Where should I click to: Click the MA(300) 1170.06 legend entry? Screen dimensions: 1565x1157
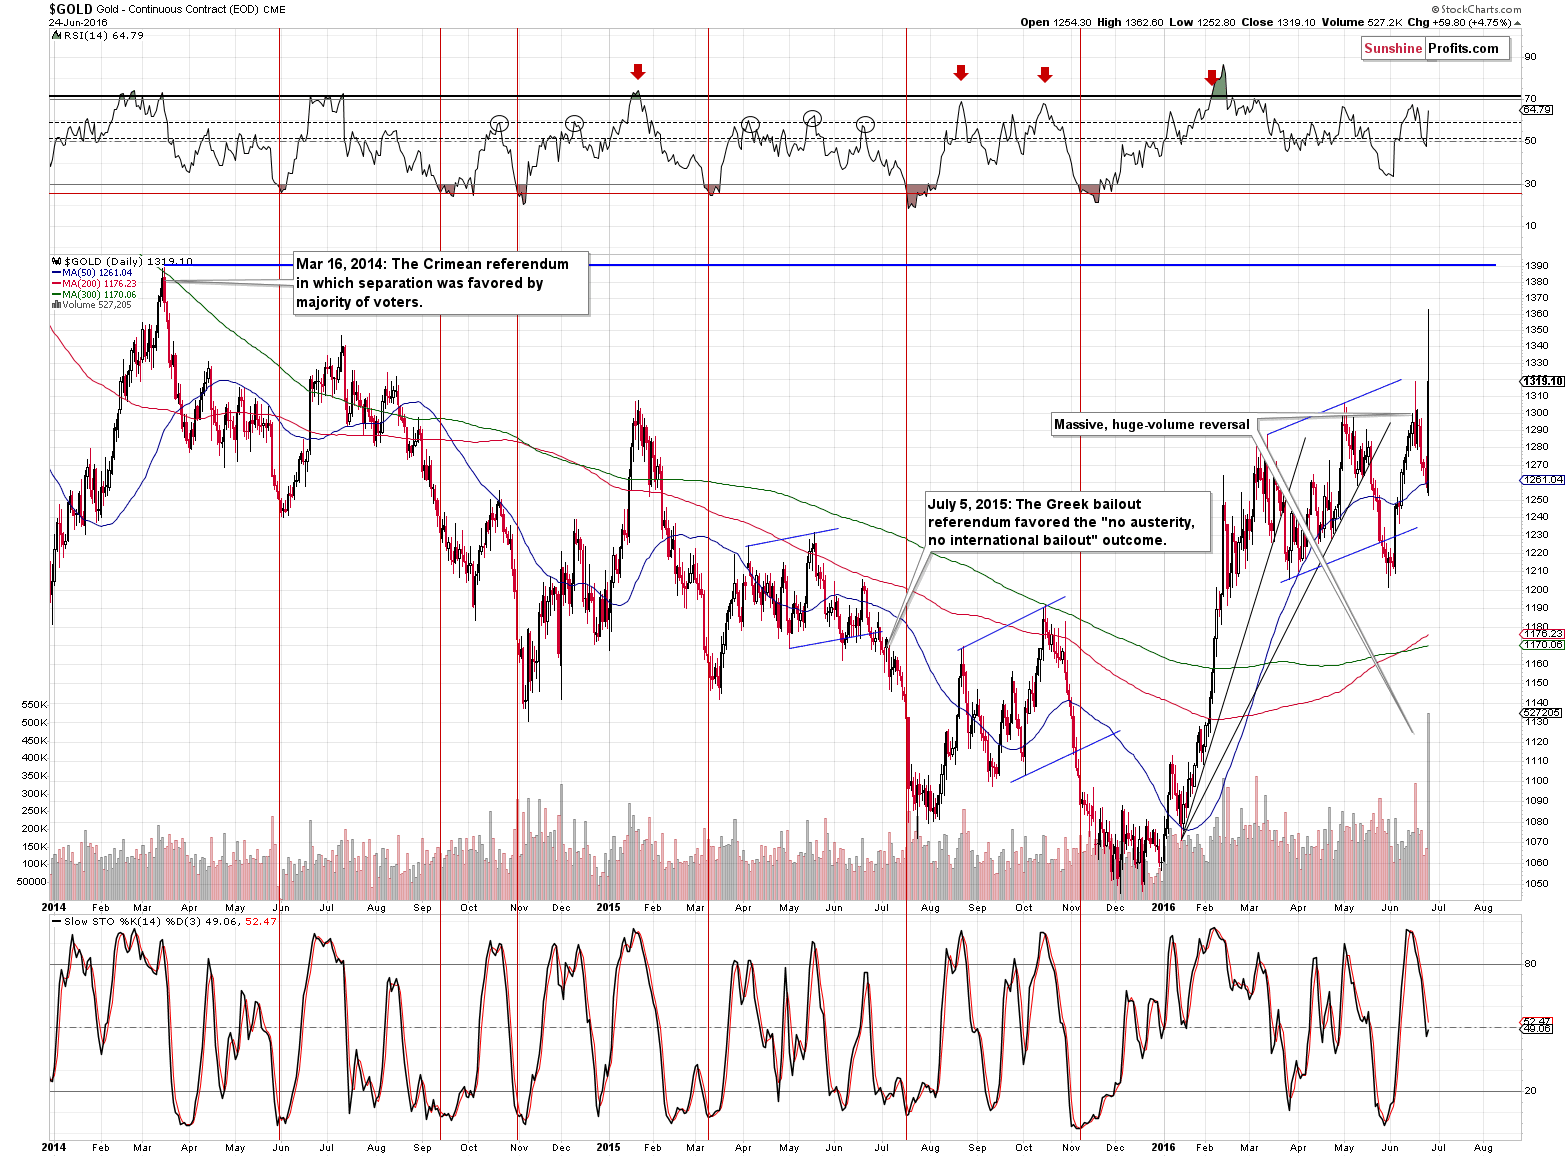click(x=94, y=294)
